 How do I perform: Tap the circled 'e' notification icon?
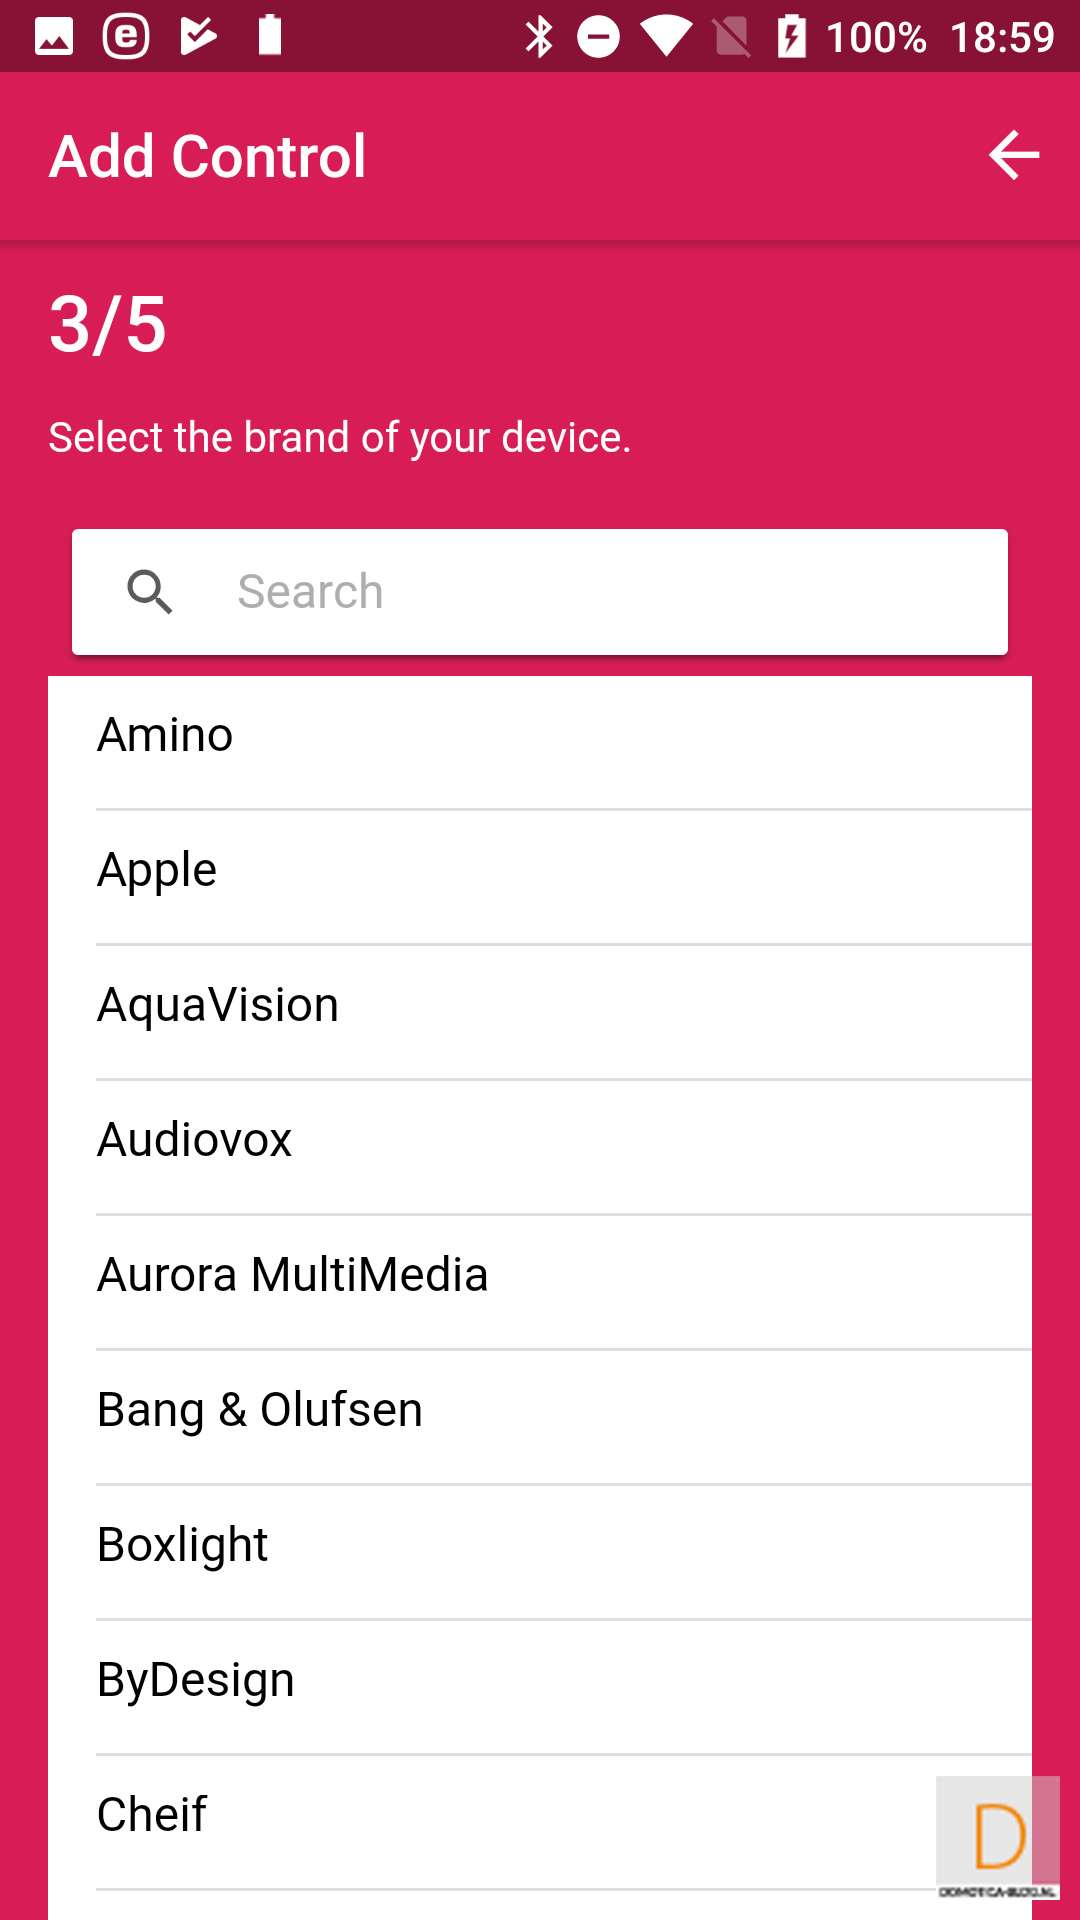pyautogui.click(x=126, y=37)
